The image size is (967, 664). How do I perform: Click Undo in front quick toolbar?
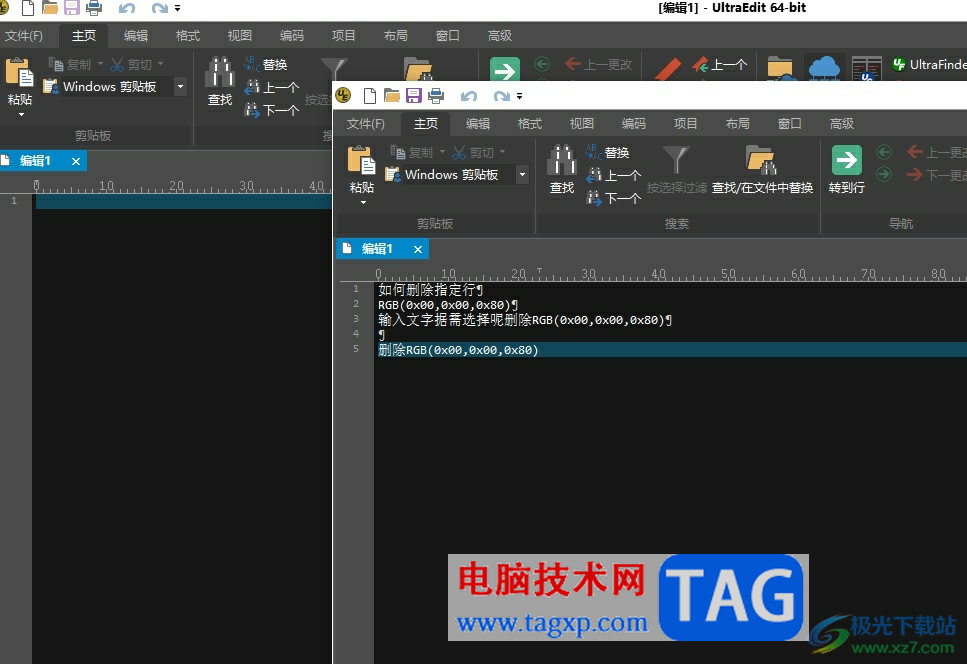pyautogui.click(x=469, y=96)
